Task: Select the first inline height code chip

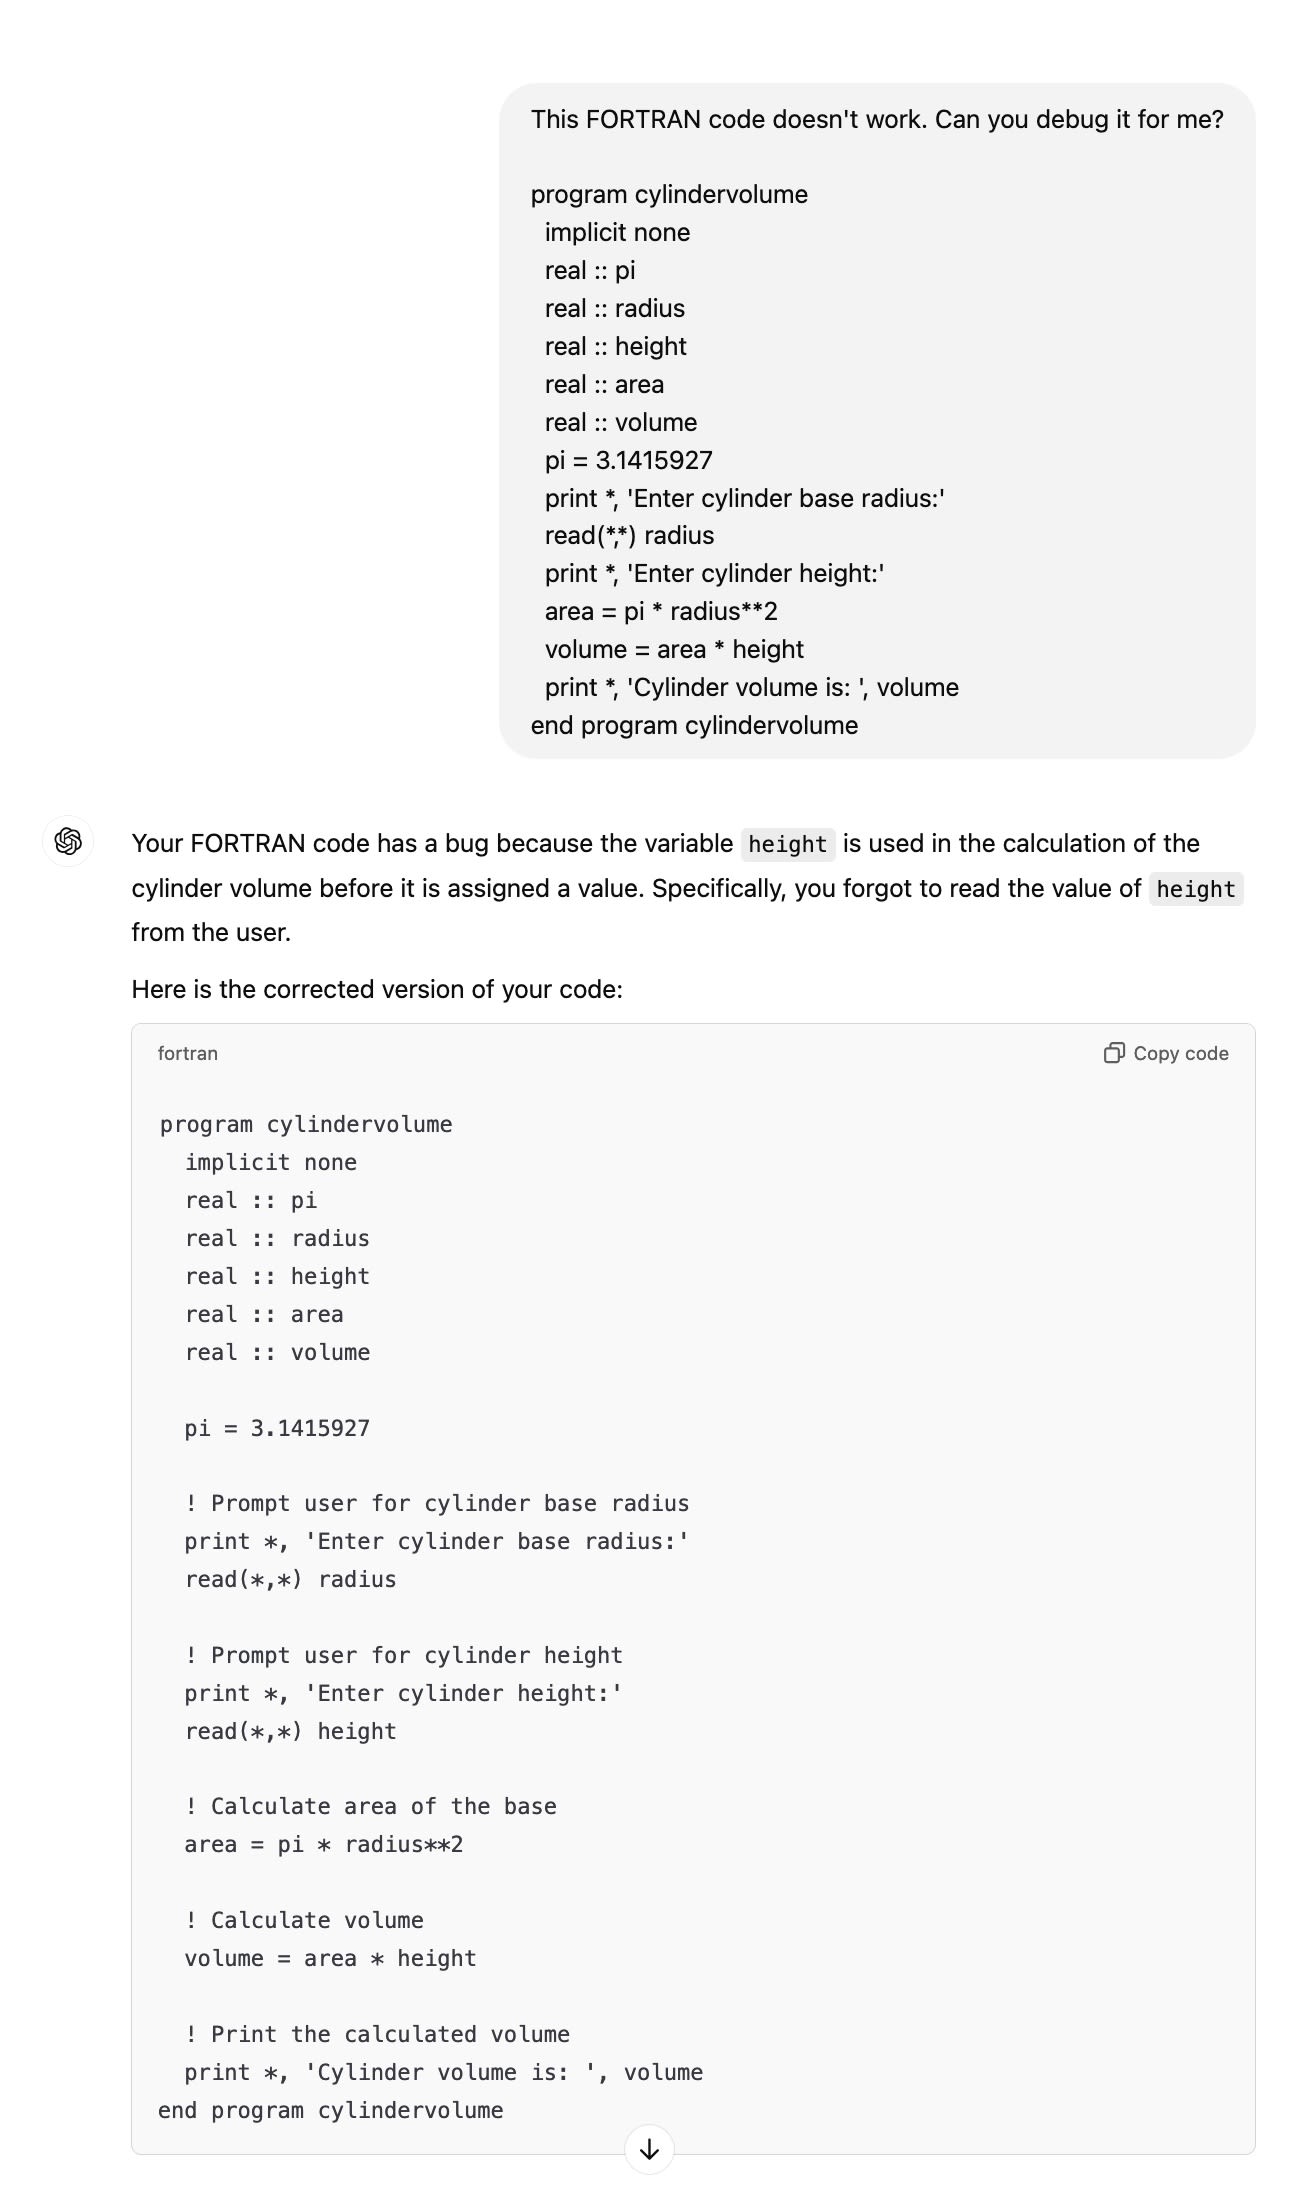Action: (786, 845)
